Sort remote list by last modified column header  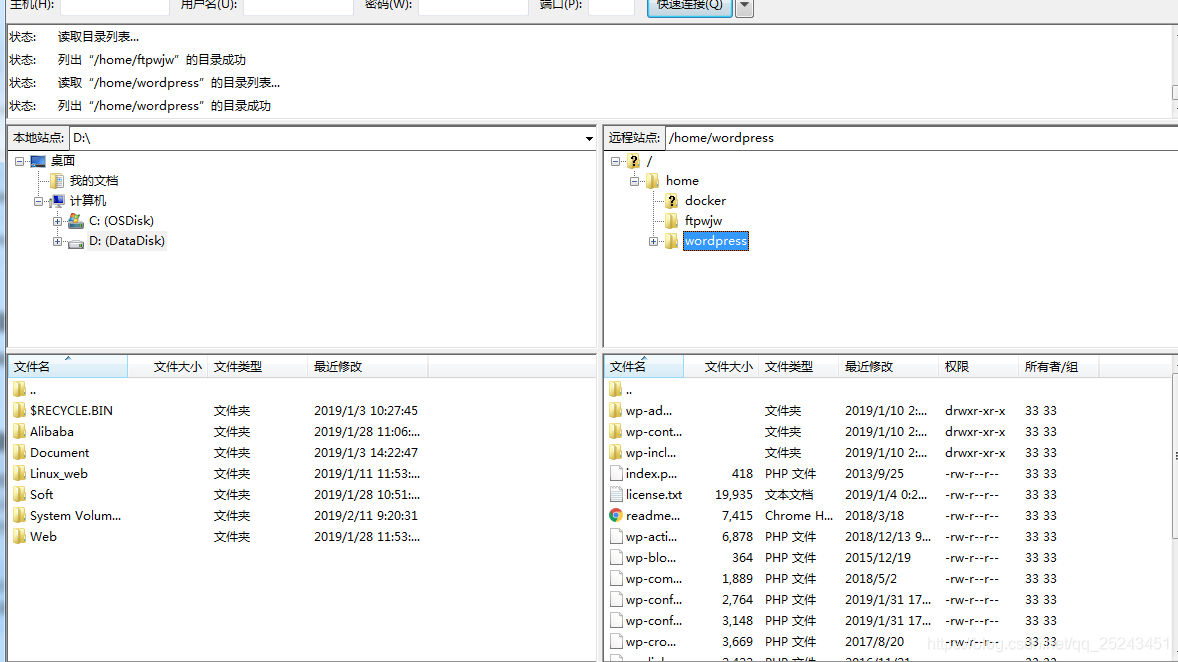coord(889,367)
